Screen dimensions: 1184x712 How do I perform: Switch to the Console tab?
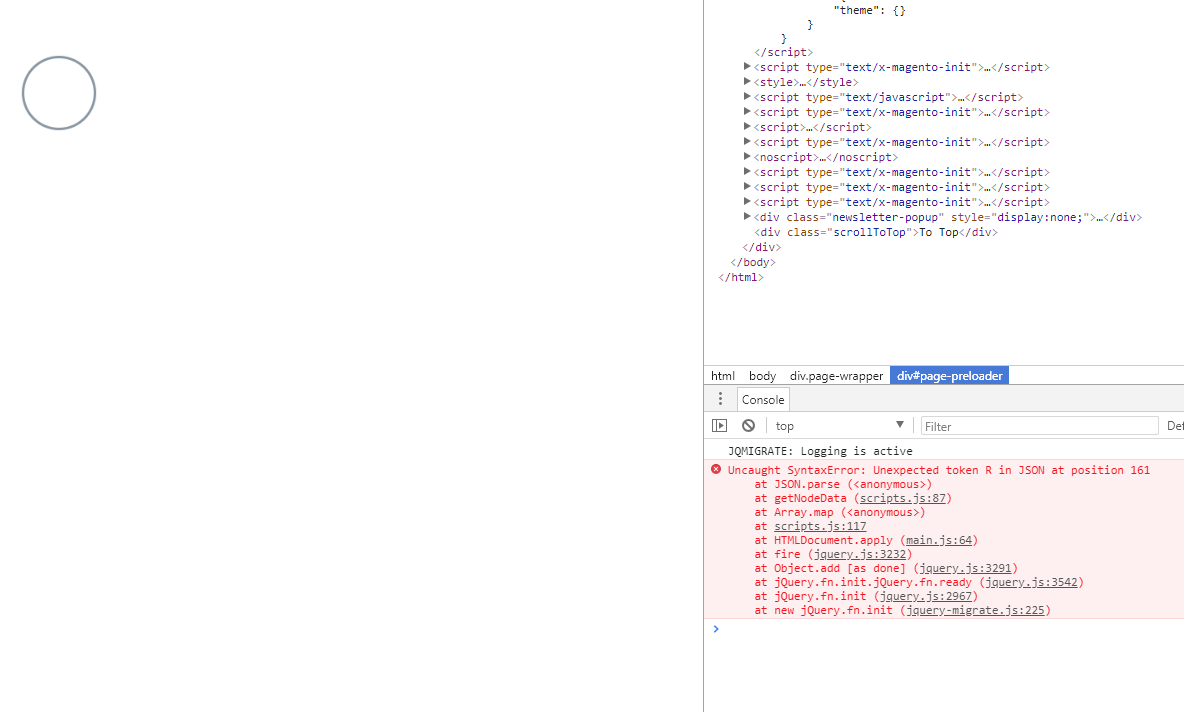pyautogui.click(x=763, y=398)
